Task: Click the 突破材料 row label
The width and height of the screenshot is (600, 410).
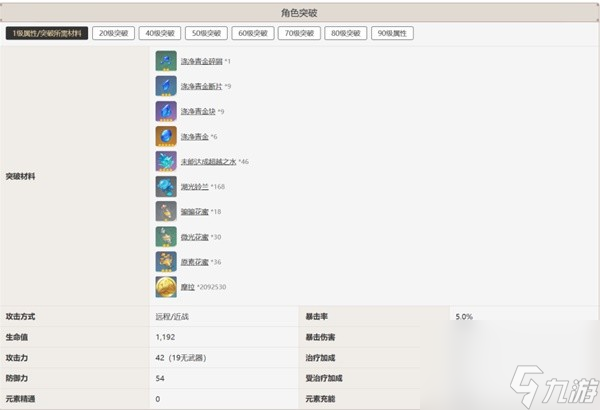Action: point(21,176)
